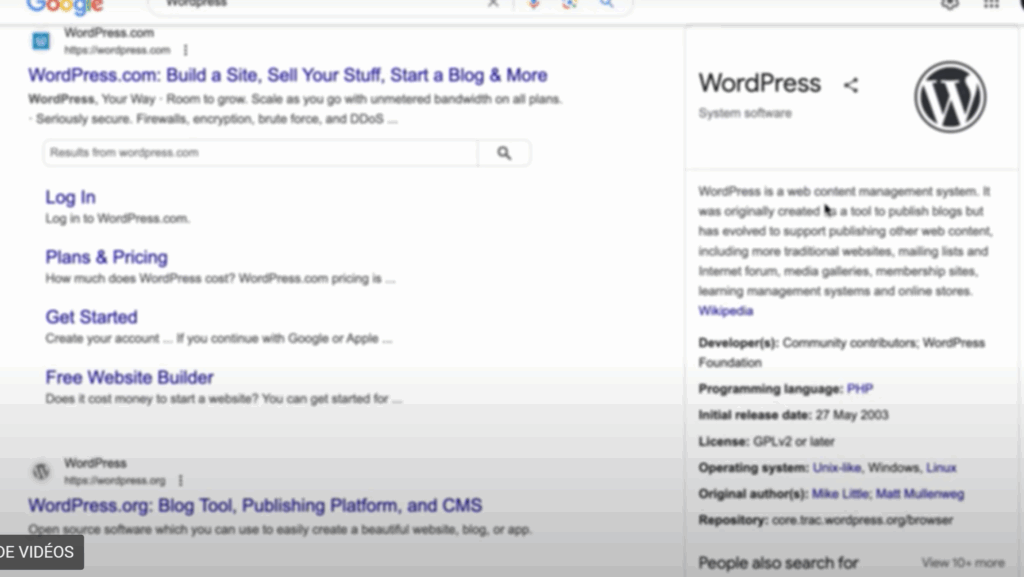
Task: Open the WordPress.com: Build a Site result
Action: [287, 75]
